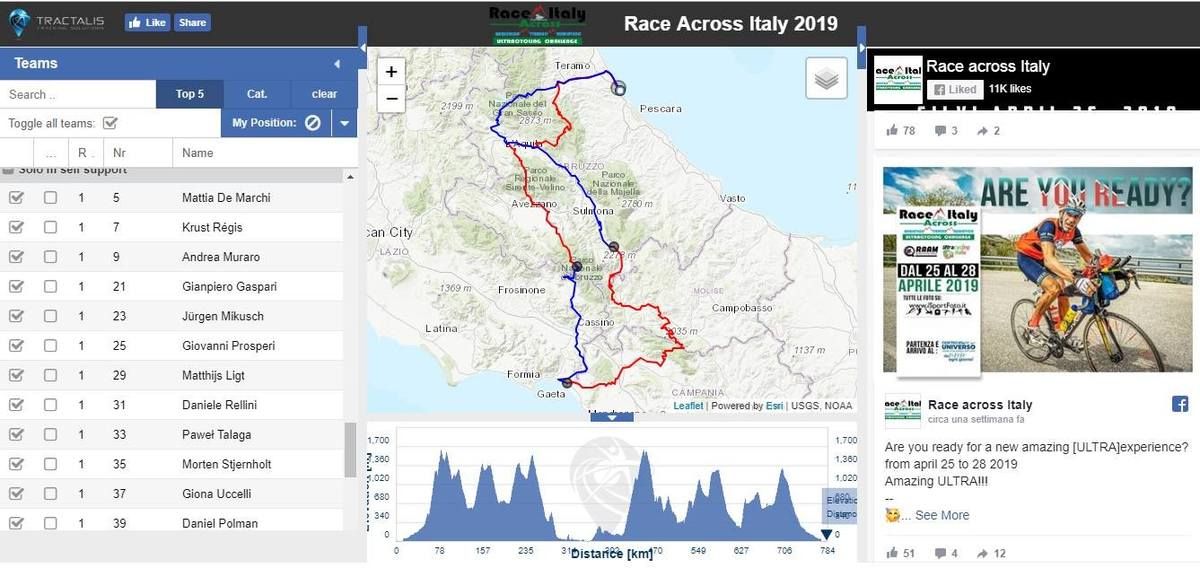Toggle second checkbox for Jürgen Mikusch
Viewport: 1200px width, 568px height.
click(x=50, y=316)
